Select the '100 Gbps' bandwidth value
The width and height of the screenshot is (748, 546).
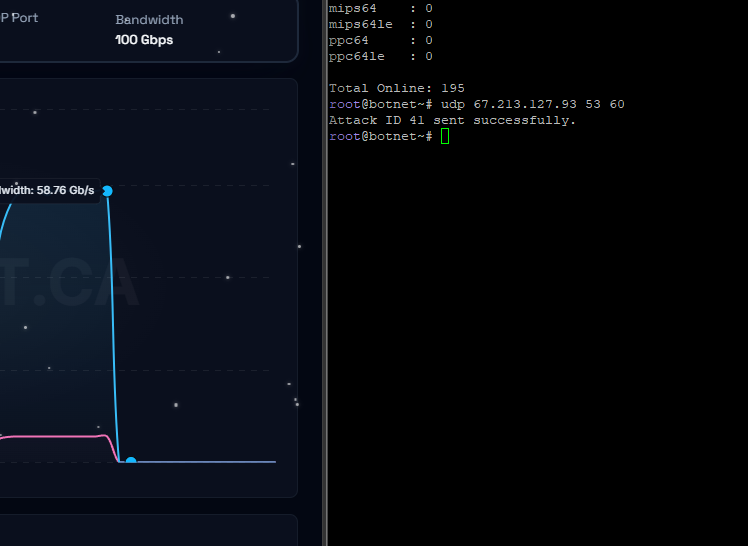point(144,40)
